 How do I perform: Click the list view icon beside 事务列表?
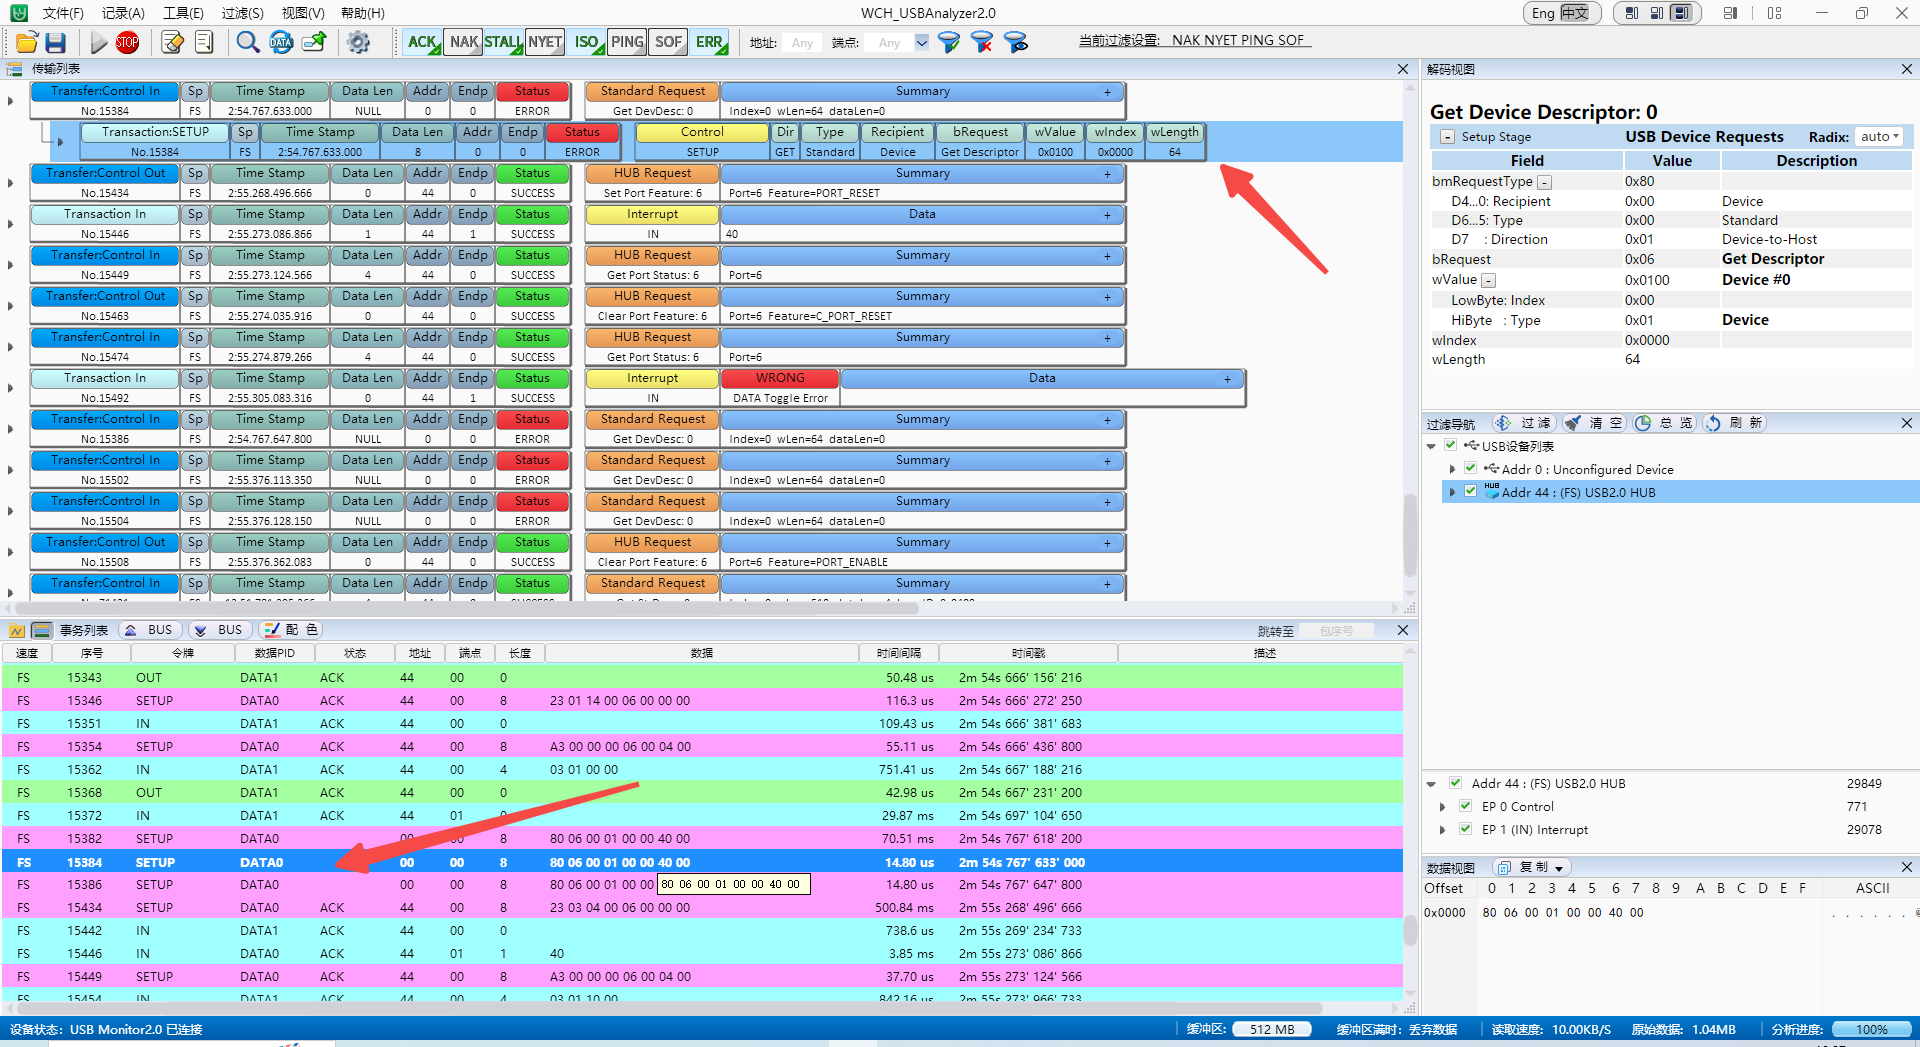pyautogui.click(x=42, y=630)
